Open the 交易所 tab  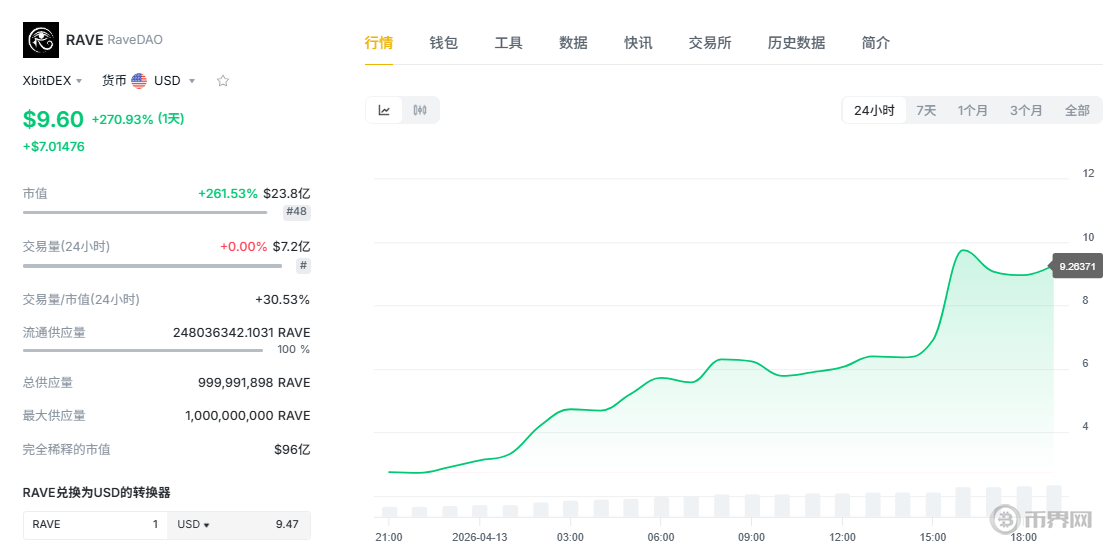click(710, 43)
